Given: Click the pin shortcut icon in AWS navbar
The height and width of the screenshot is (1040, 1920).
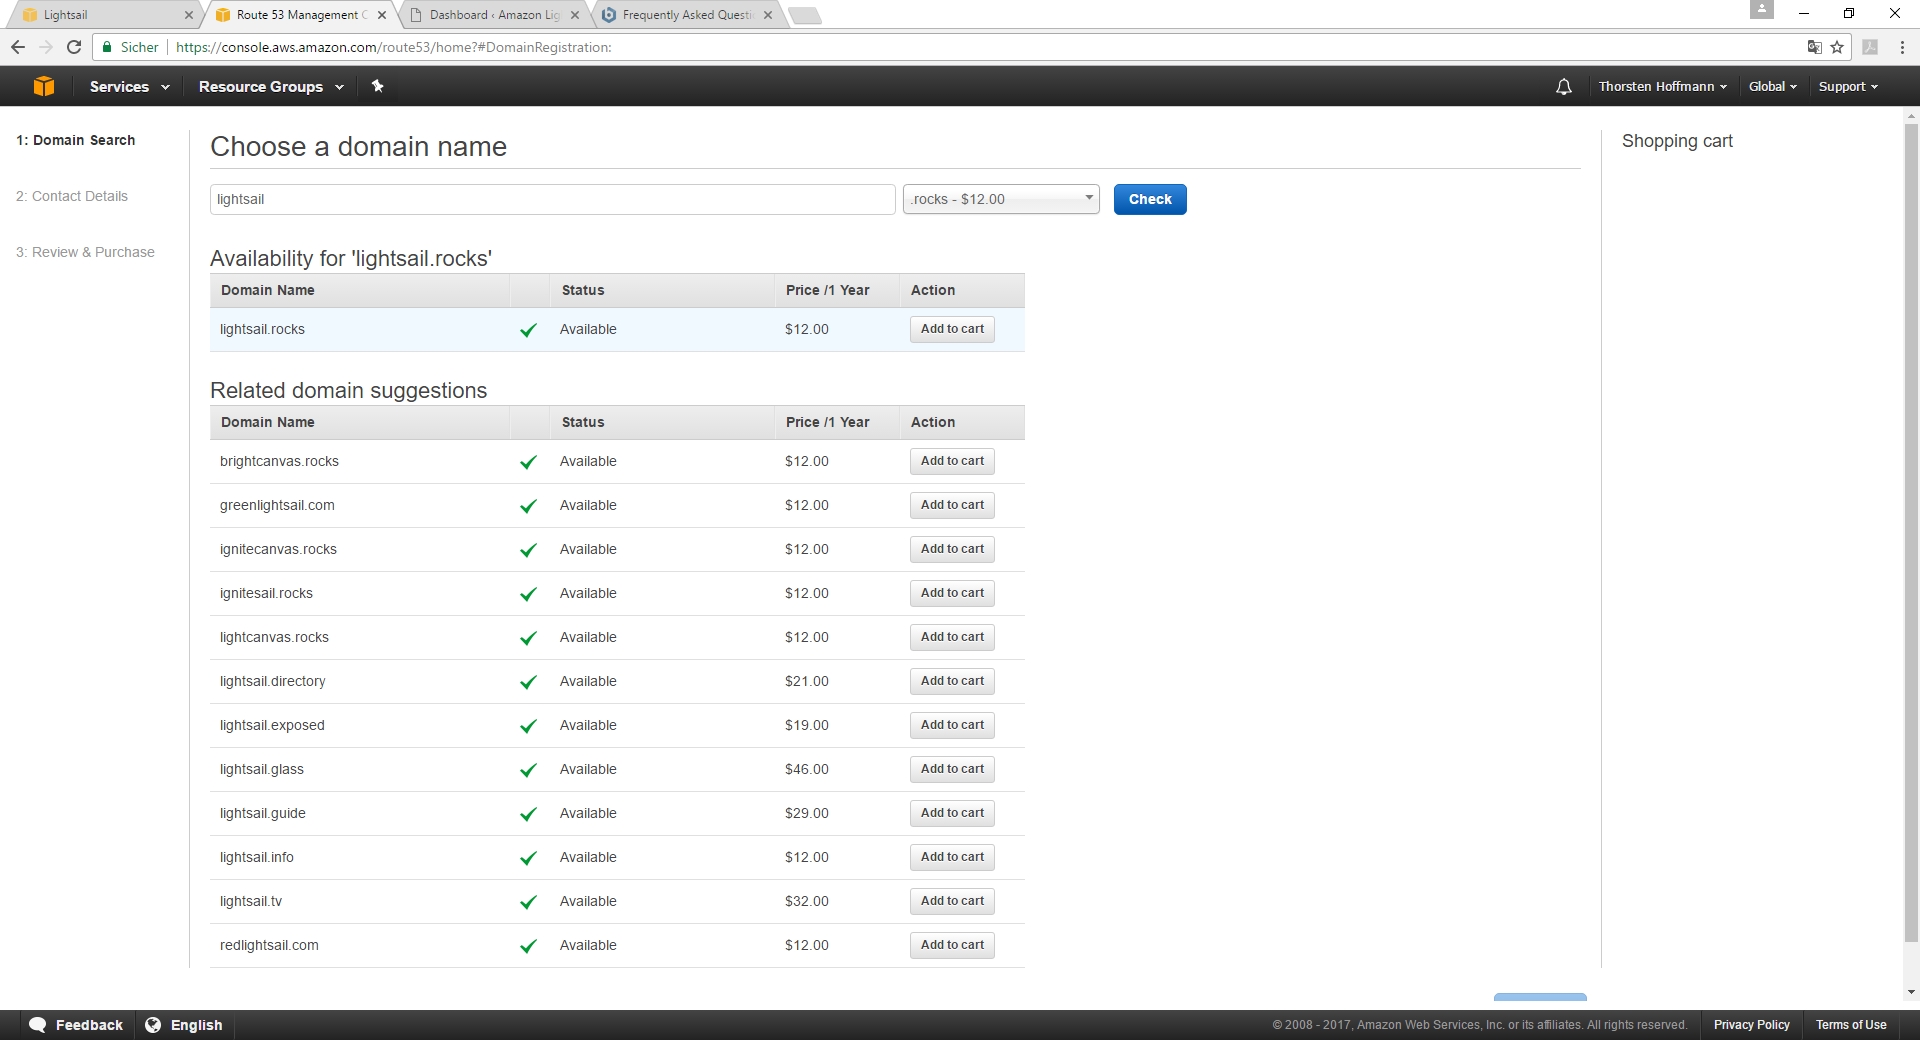Looking at the screenshot, I should click(x=377, y=86).
